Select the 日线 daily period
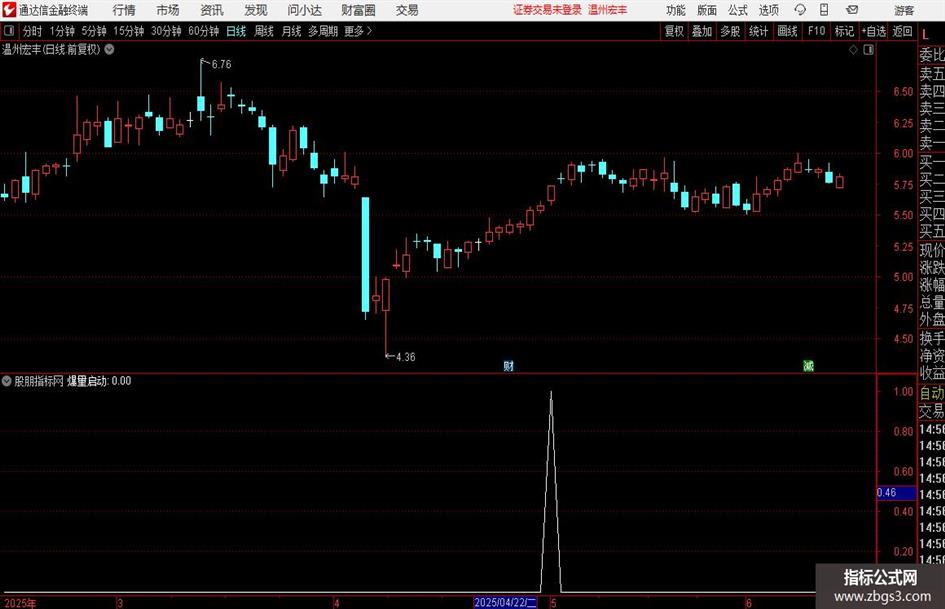 tap(236, 31)
